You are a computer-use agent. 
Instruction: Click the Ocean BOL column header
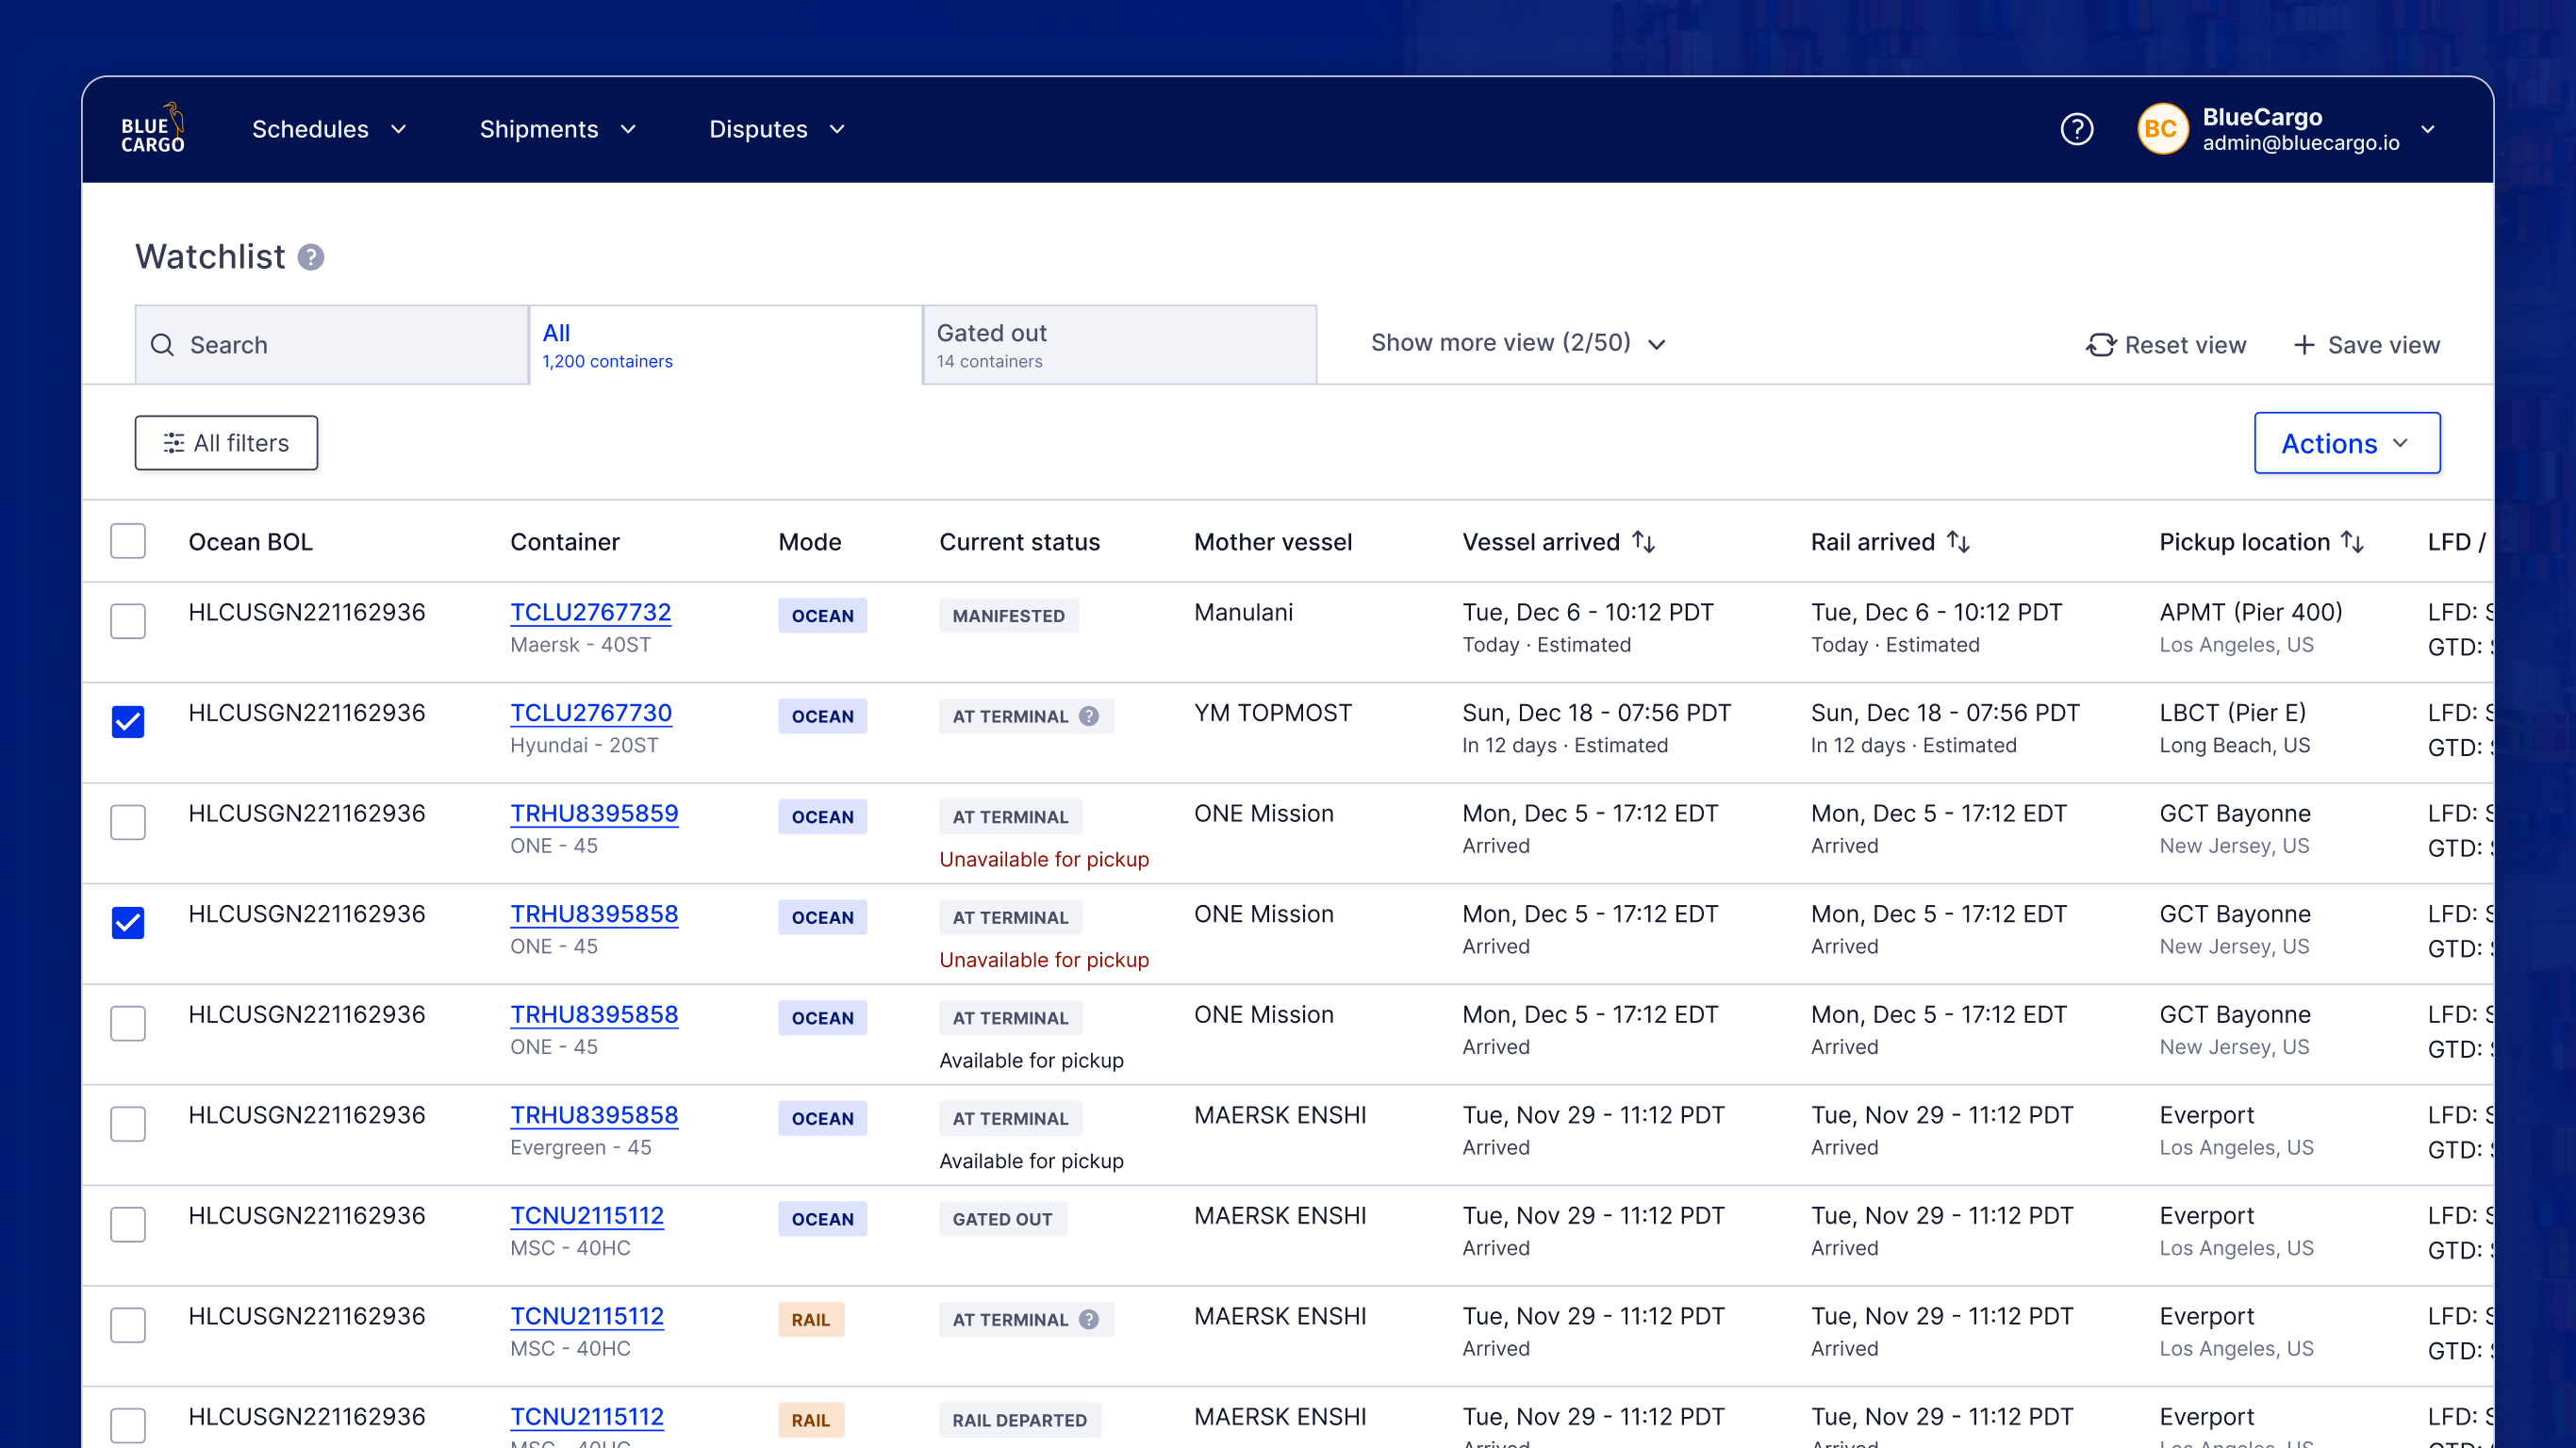250,542
